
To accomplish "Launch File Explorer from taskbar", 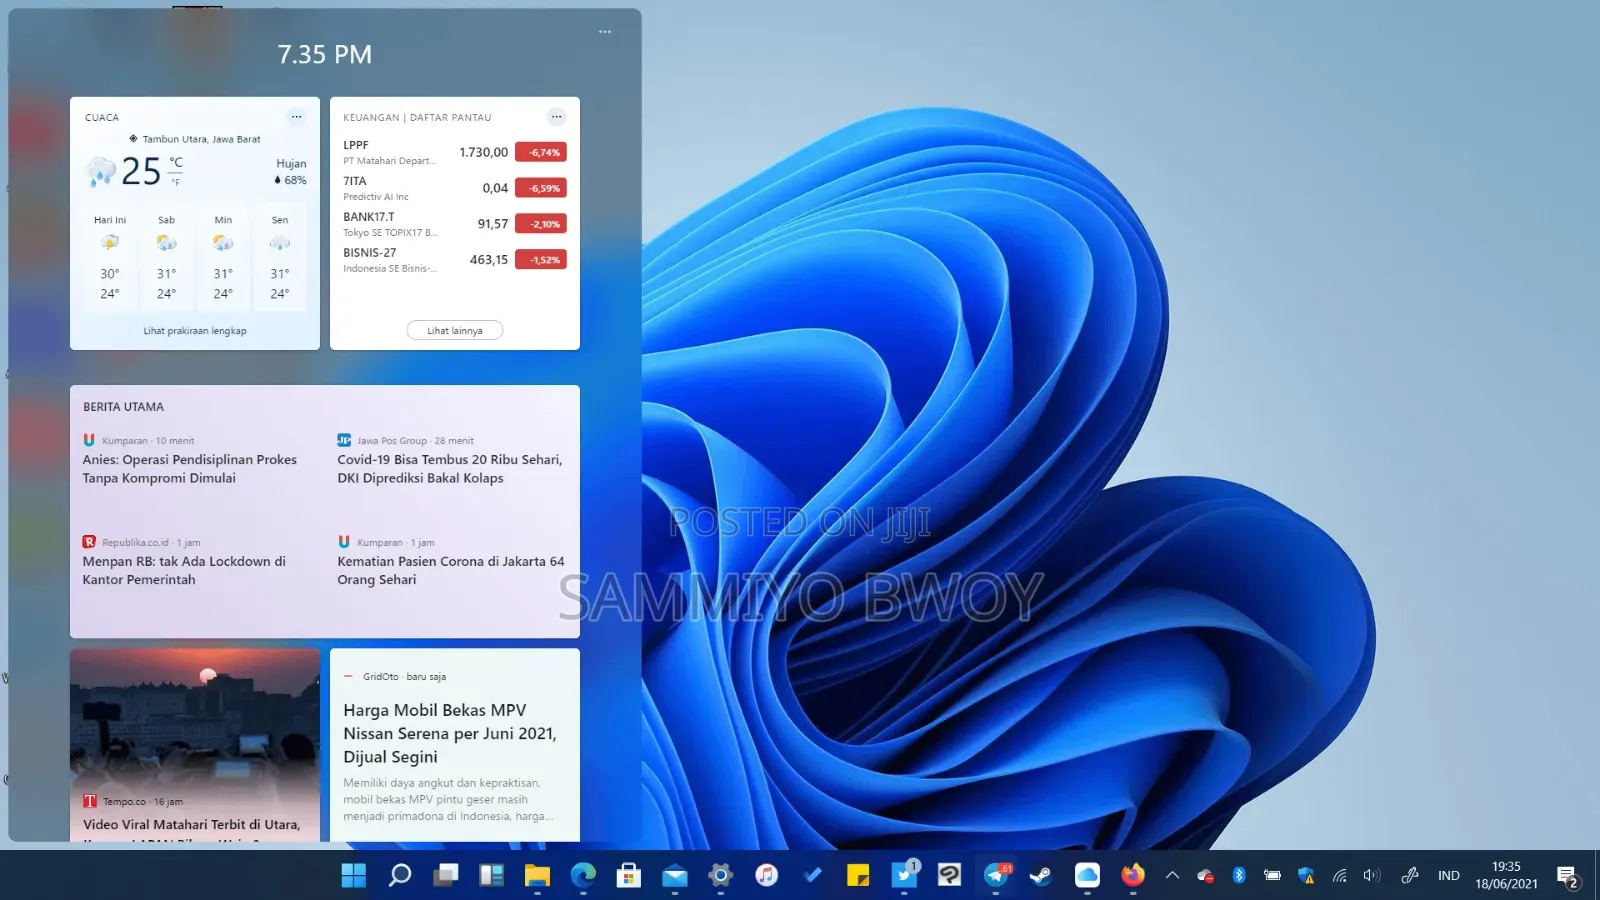I will [x=537, y=875].
